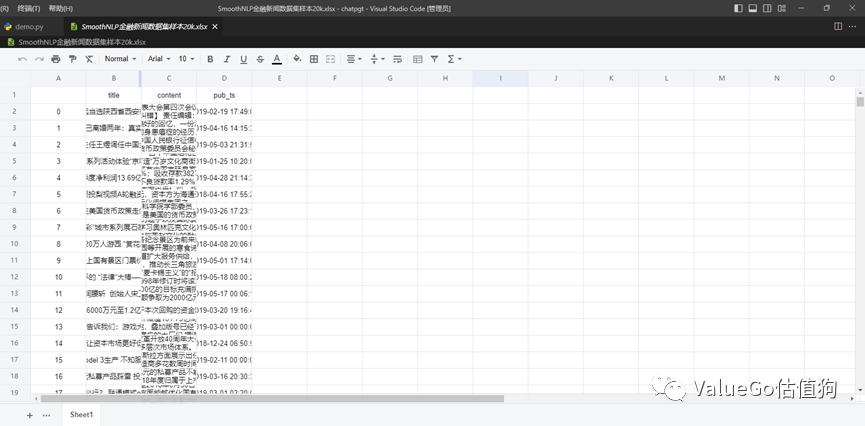
Task: Switch to the demo.py tab
Action: (x=29, y=26)
